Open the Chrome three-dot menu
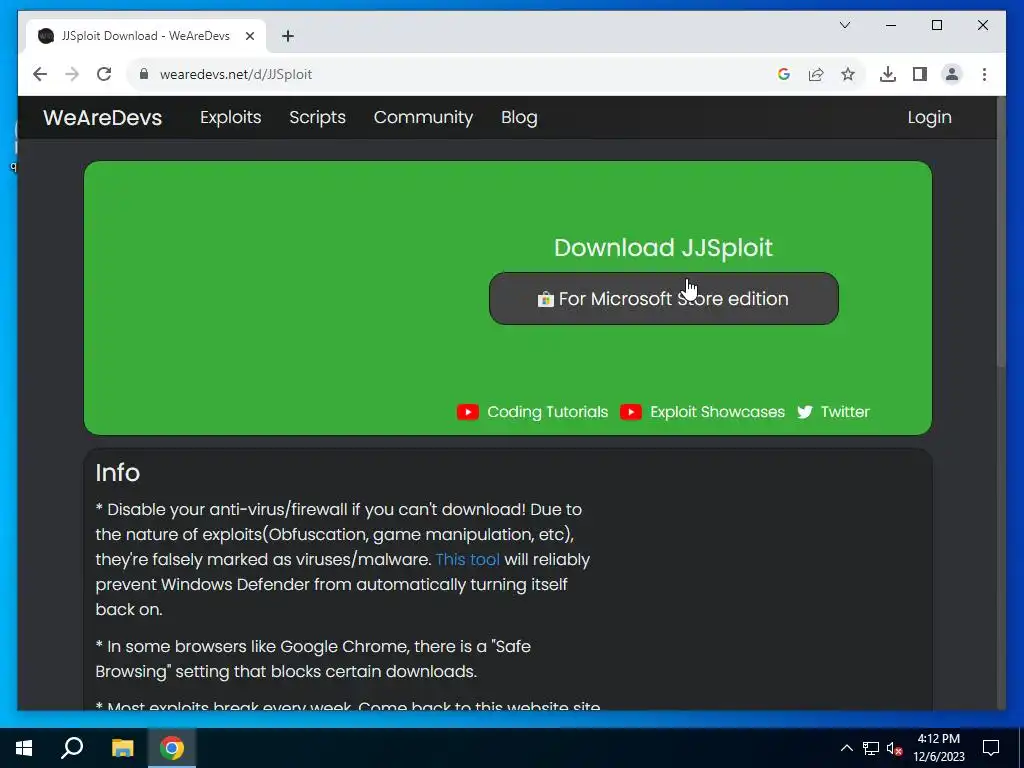 (x=984, y=74)
